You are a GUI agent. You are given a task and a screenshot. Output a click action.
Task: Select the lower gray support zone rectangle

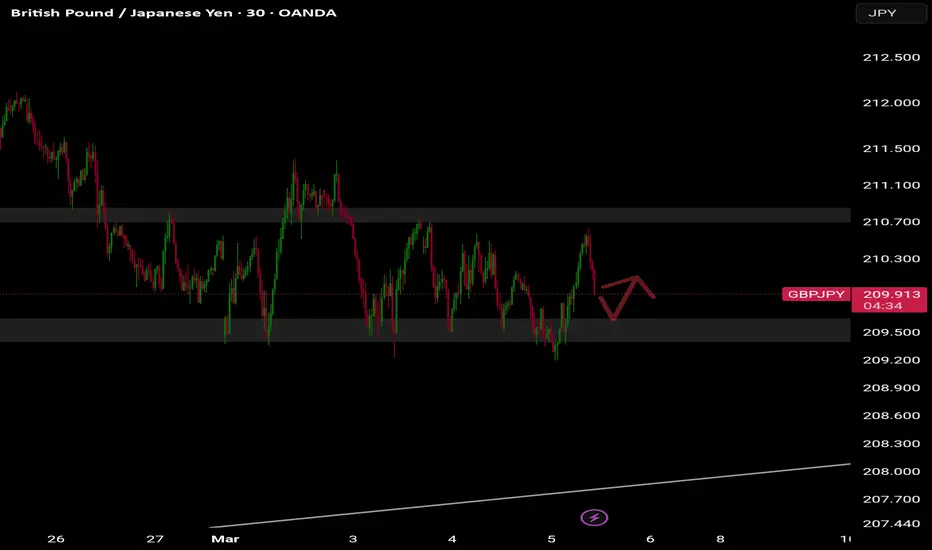[425, 330]
